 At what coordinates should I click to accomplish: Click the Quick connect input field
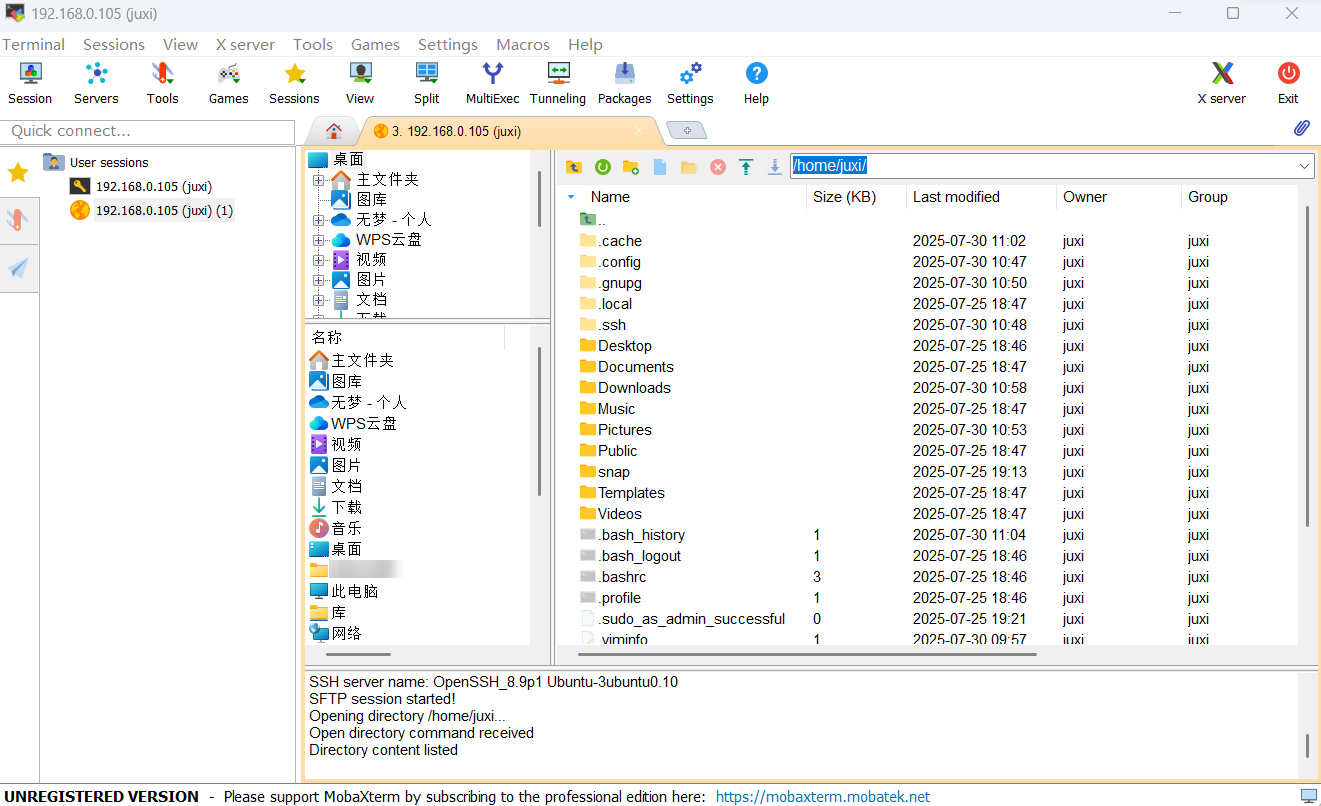[x=148, y=131]
